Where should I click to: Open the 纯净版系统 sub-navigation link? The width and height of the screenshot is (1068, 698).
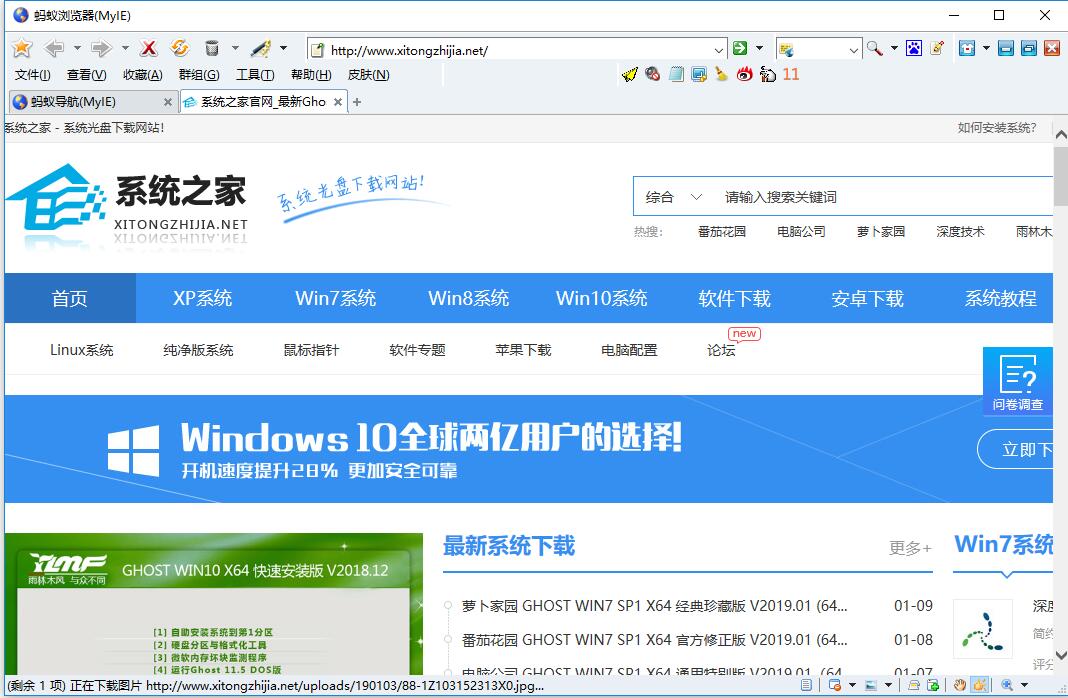[198, 350]
